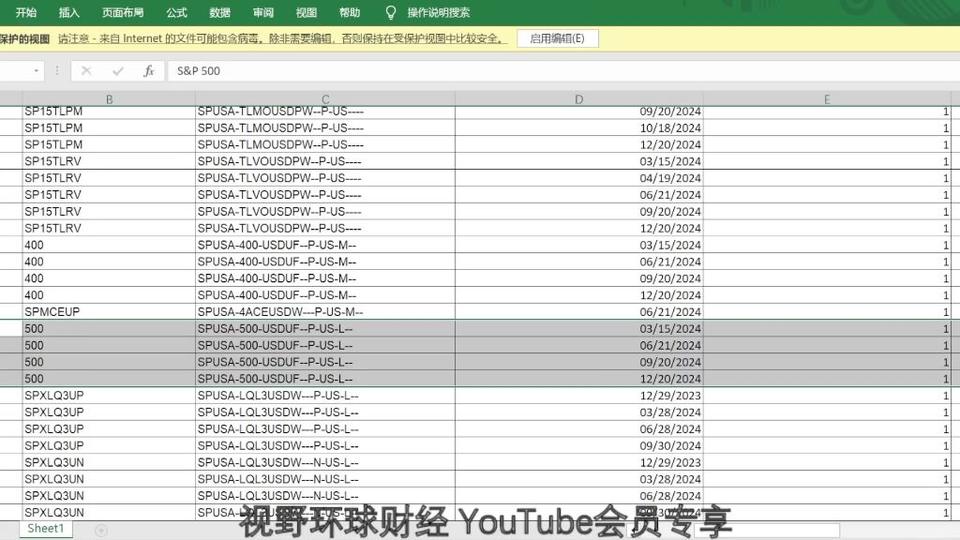Select date cell 10/18/2024

click(579, 128)
